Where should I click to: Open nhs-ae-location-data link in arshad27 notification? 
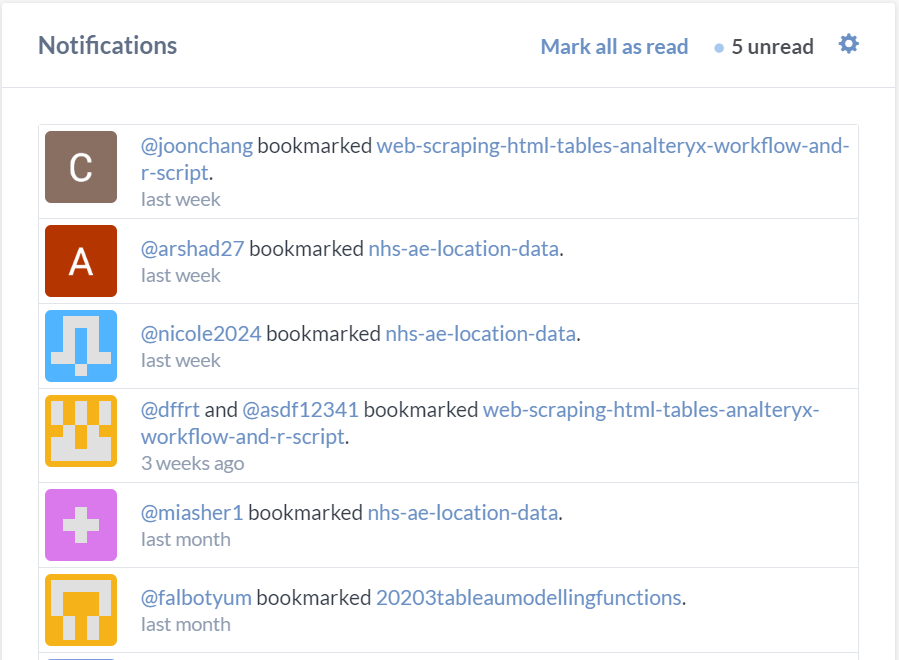[463, 249]
